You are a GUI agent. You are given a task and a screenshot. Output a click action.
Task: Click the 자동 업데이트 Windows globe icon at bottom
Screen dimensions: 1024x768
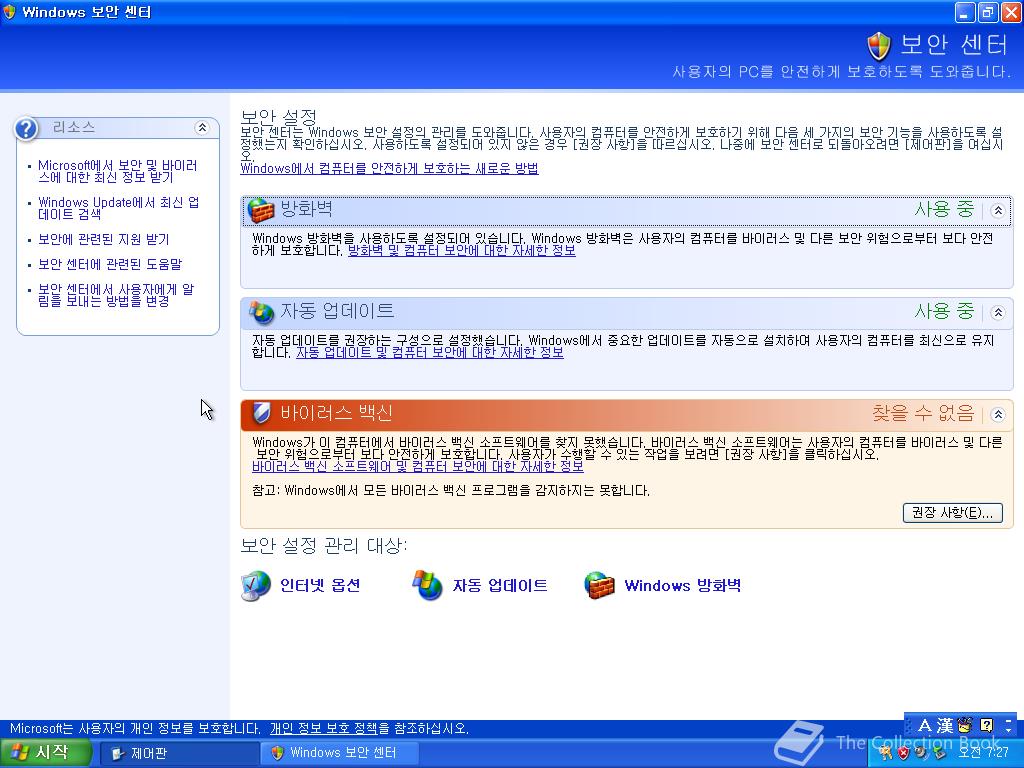click(x=428, y=585)
